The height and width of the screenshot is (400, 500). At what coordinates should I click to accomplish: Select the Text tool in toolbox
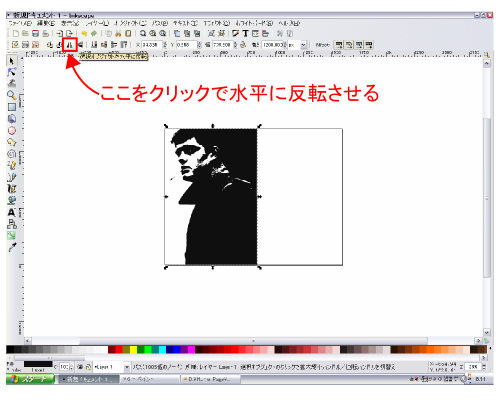point(12,212)
